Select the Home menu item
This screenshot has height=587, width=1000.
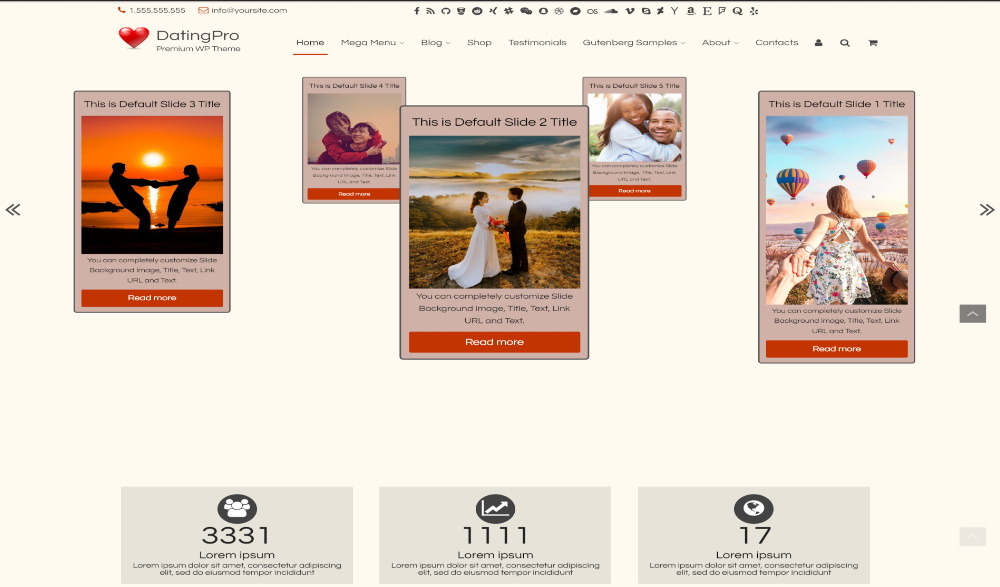pos(310,43)
